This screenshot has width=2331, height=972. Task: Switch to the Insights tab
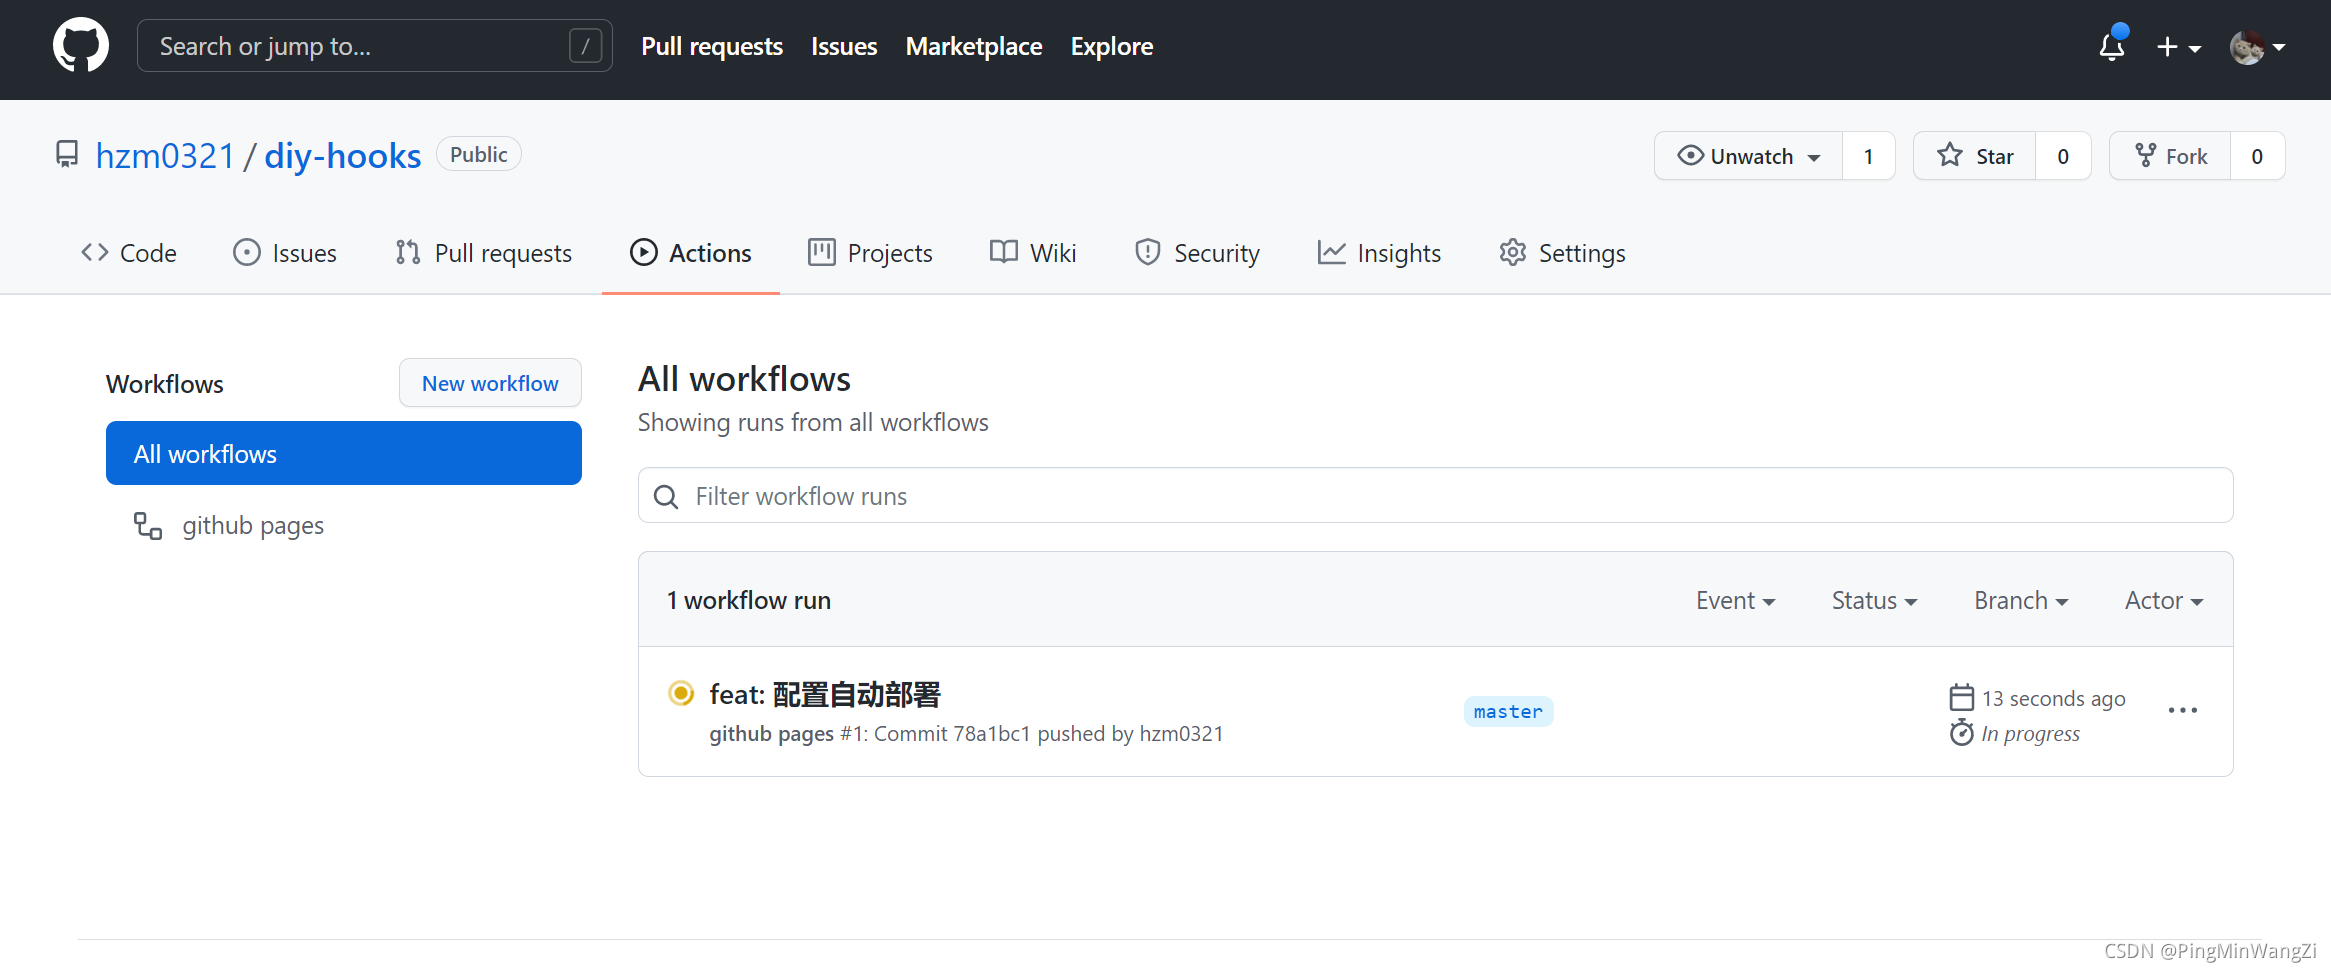click(x=1379, y=253)
